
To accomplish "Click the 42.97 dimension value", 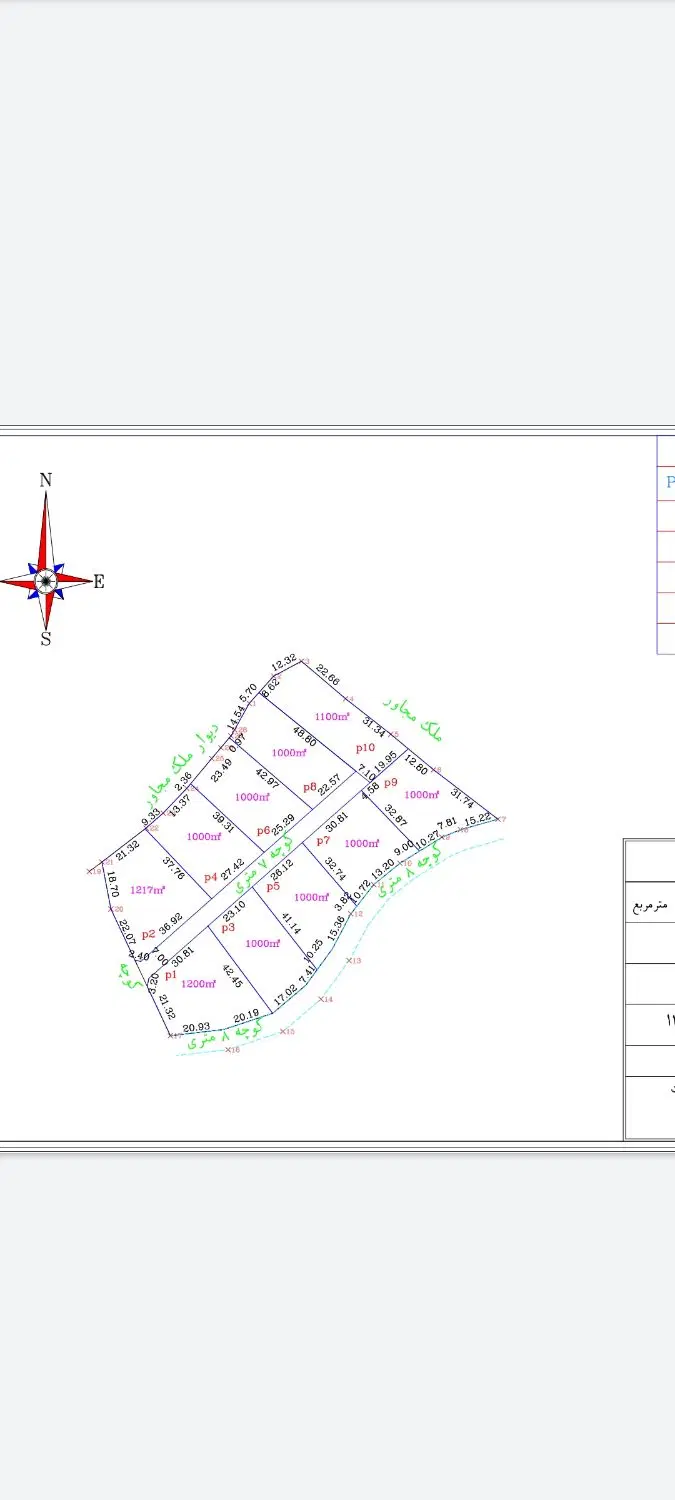I will [268, 780].
